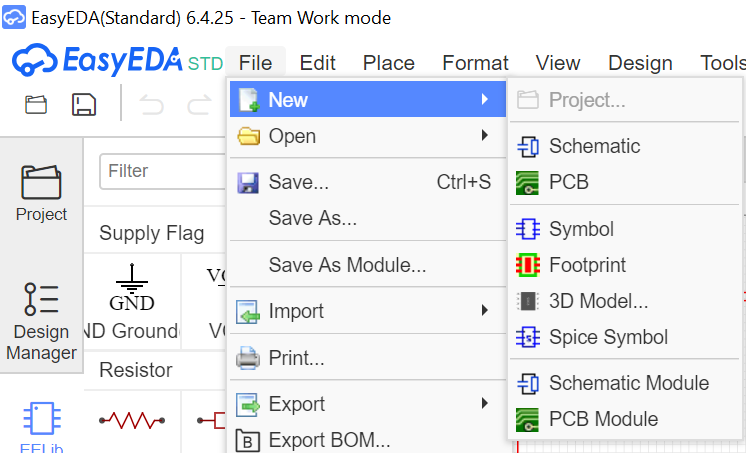Select Export BOM menu entry

(x=329, y=440)
